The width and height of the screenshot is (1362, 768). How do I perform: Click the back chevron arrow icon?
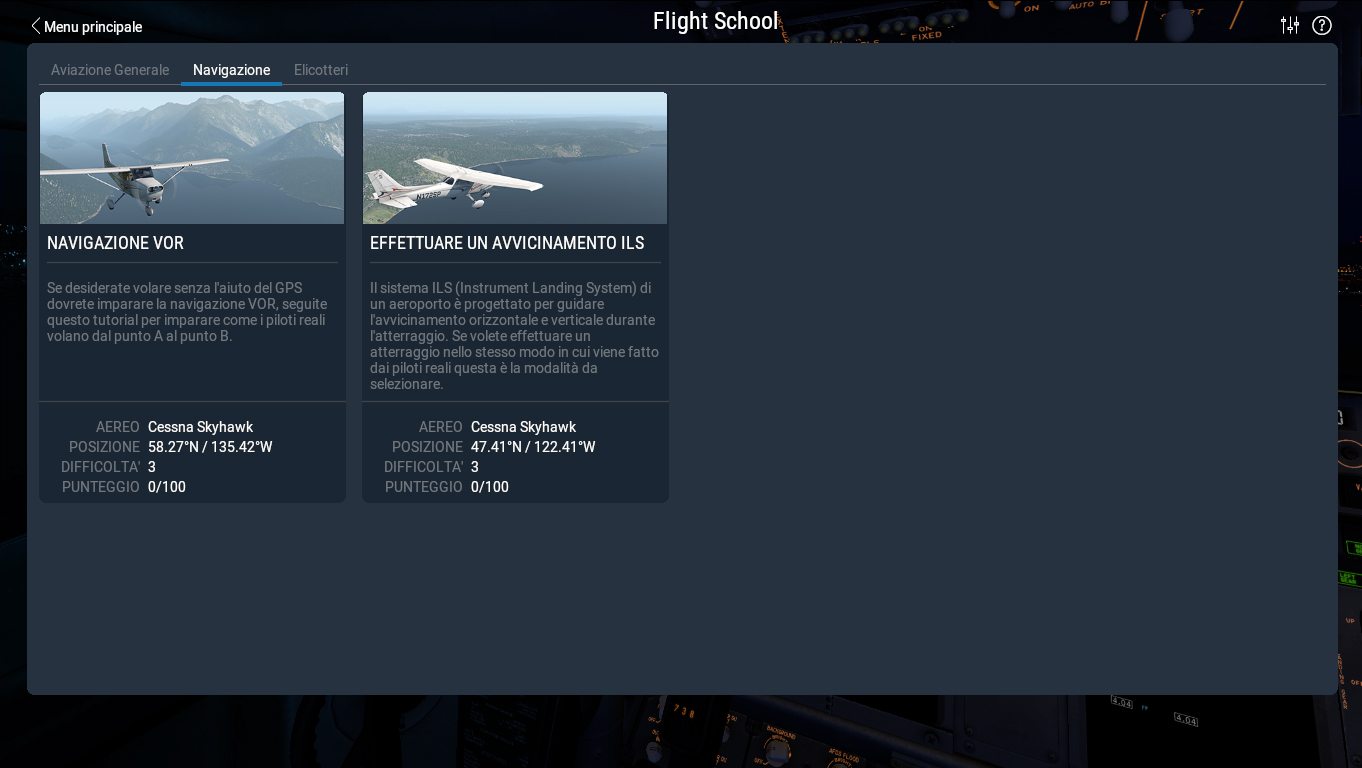36,26
